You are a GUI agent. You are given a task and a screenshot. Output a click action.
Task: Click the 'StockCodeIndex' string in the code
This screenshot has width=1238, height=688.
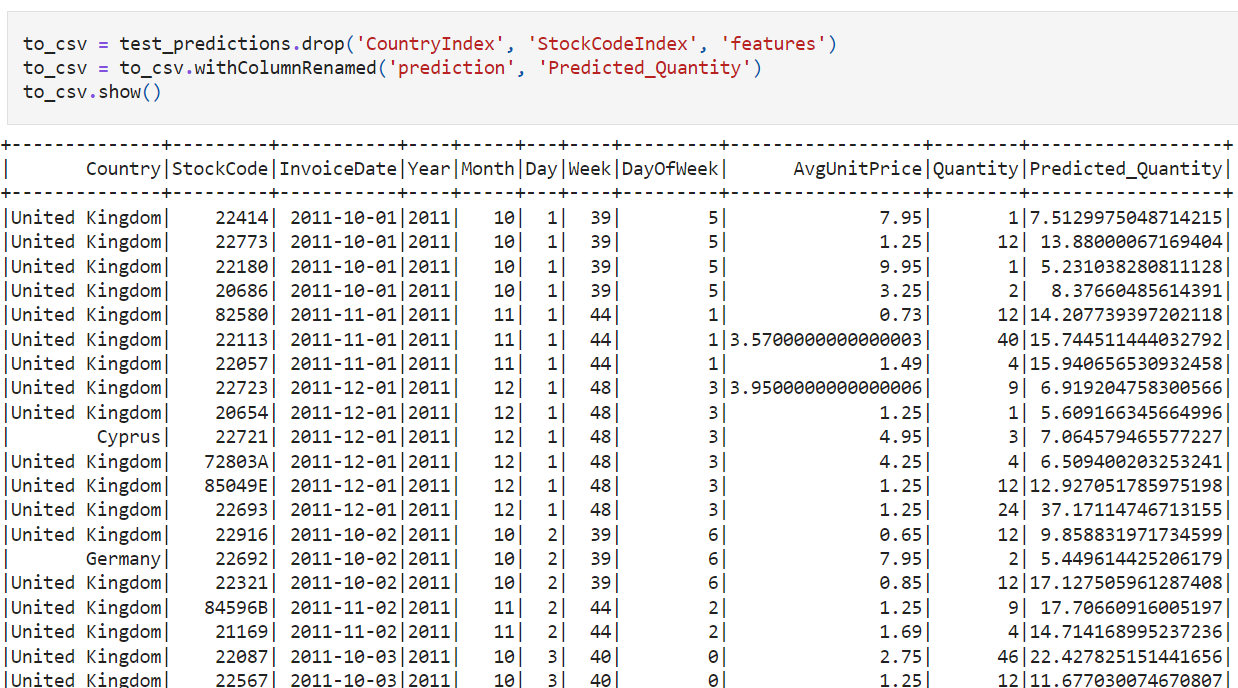tap(620, 43)
